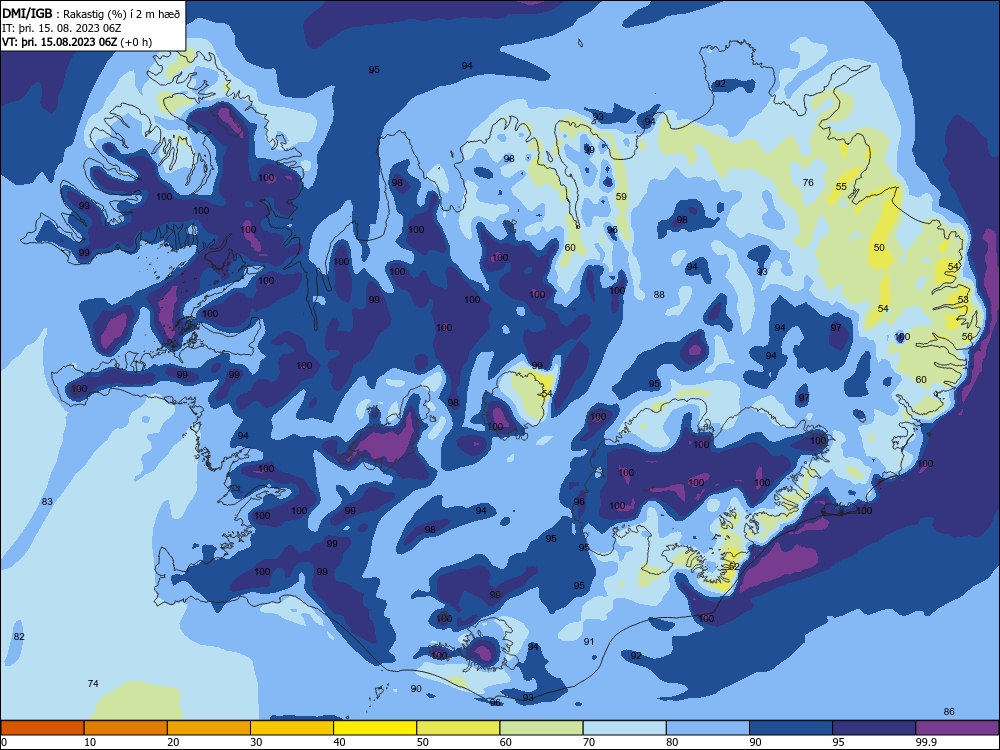
Task: Click the legend tick label '10'
Action: coord(90,742)
